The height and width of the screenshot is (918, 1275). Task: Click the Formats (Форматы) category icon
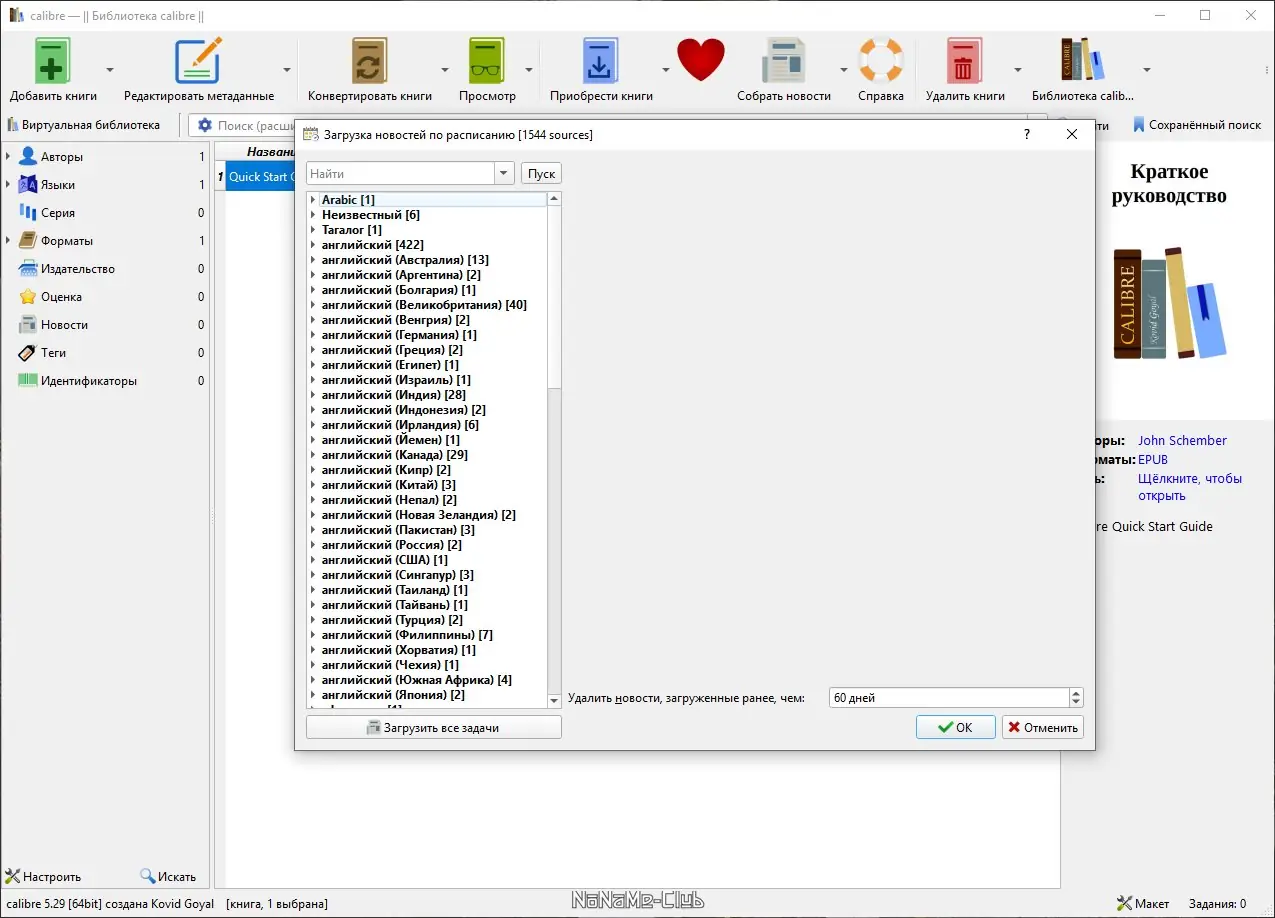pos(28,241)
